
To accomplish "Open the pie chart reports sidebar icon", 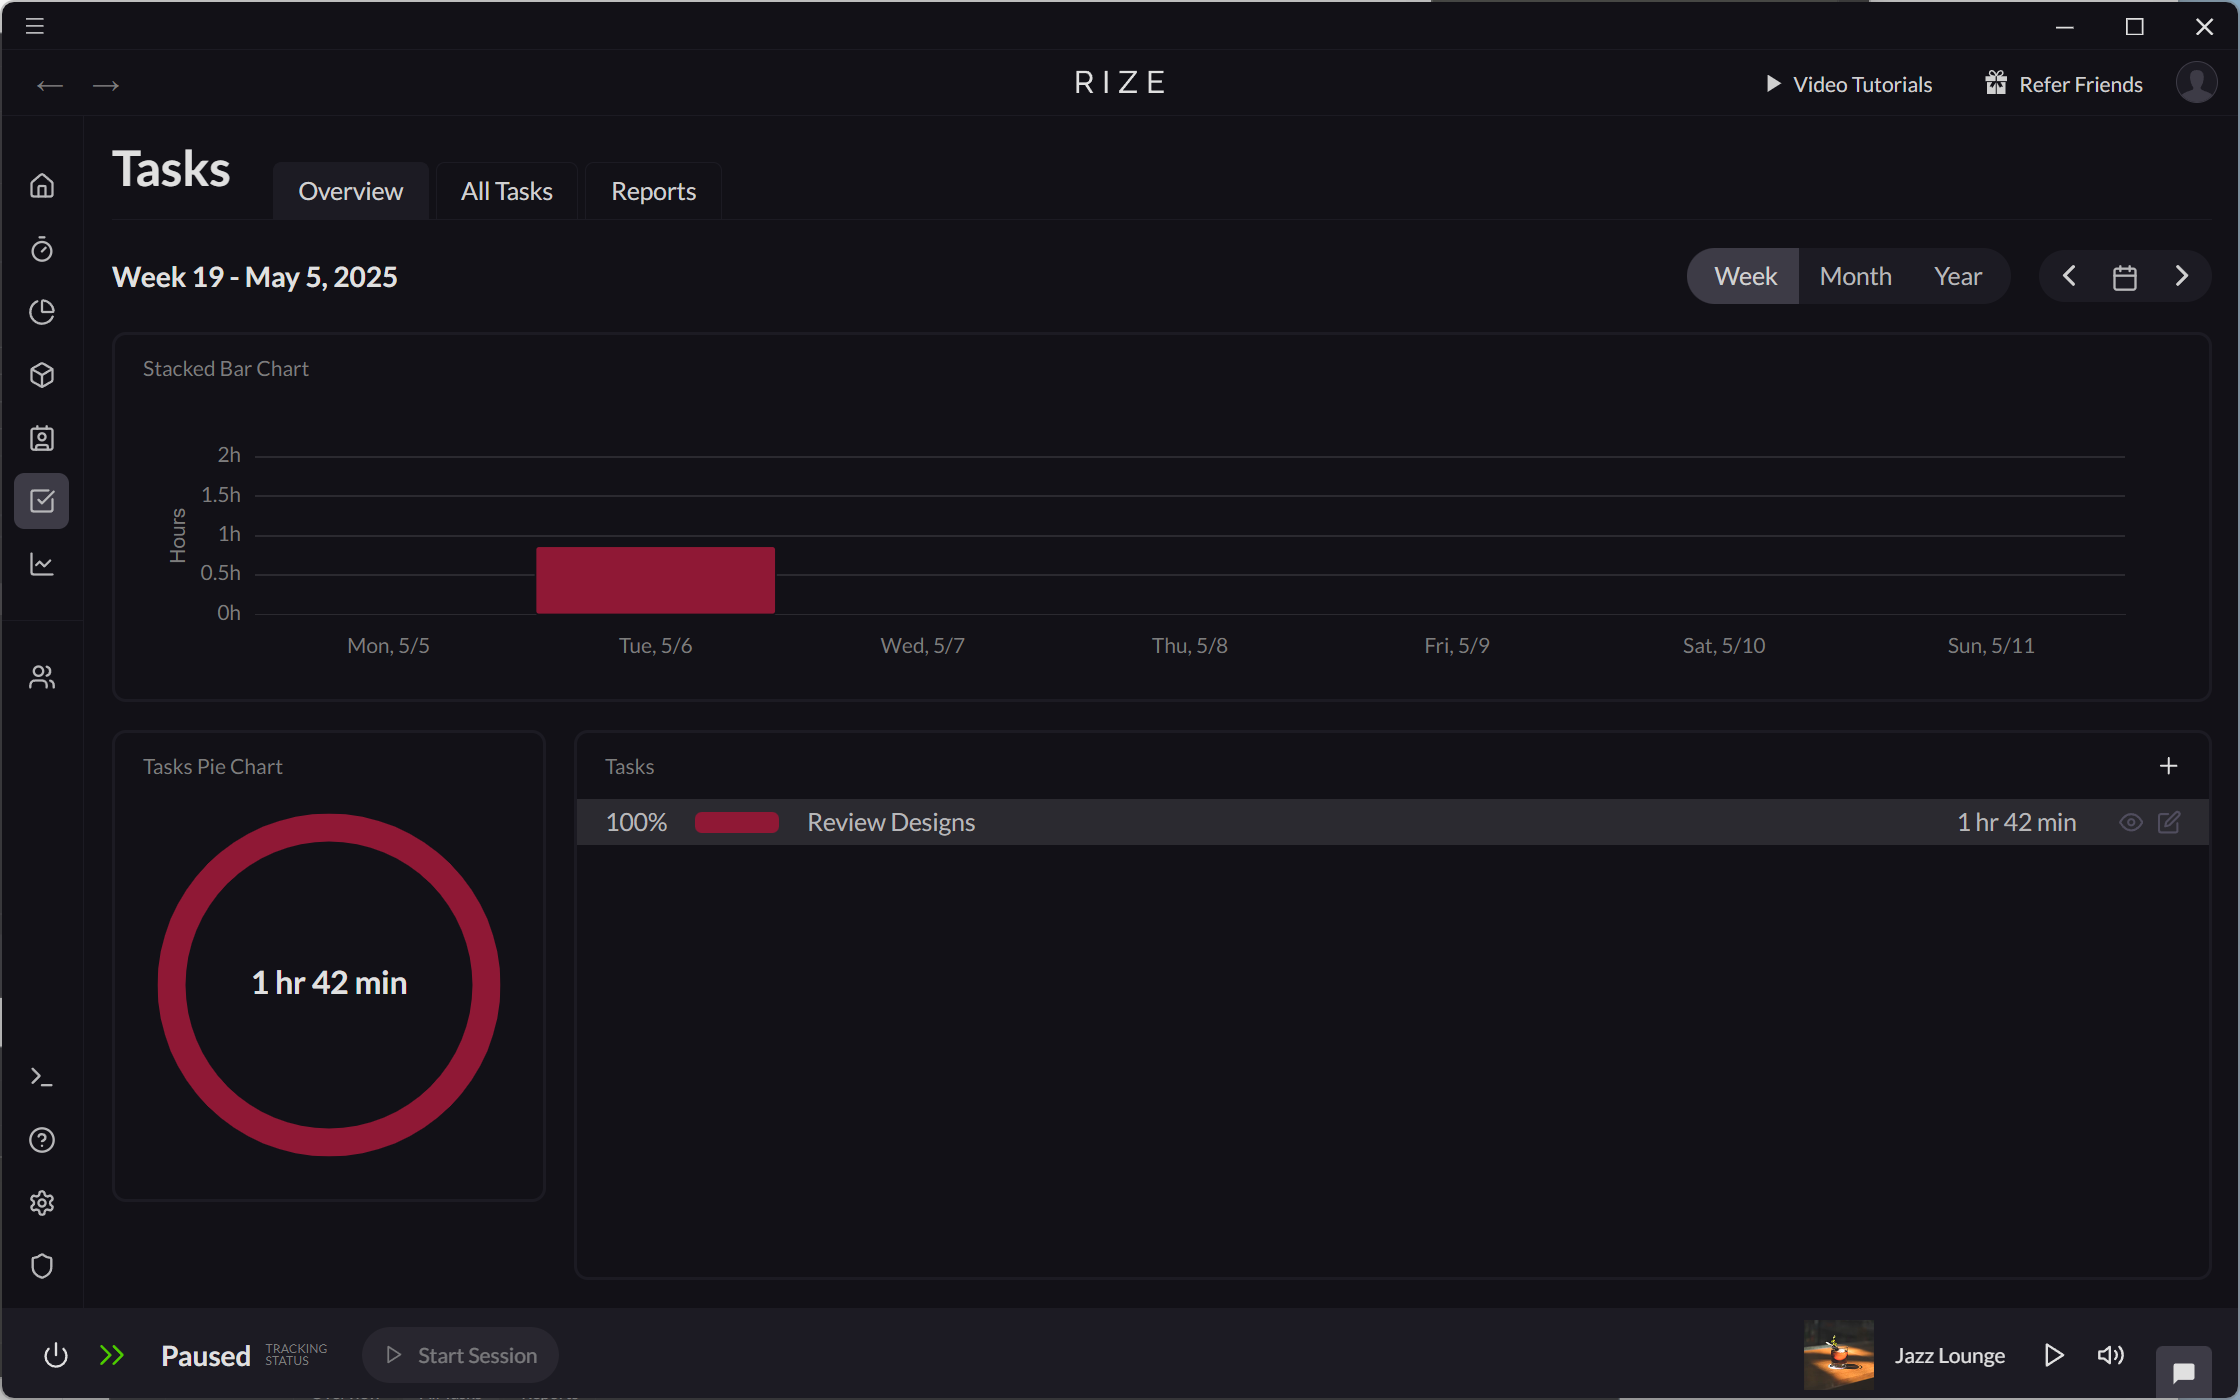I will [x=42, y=312].
